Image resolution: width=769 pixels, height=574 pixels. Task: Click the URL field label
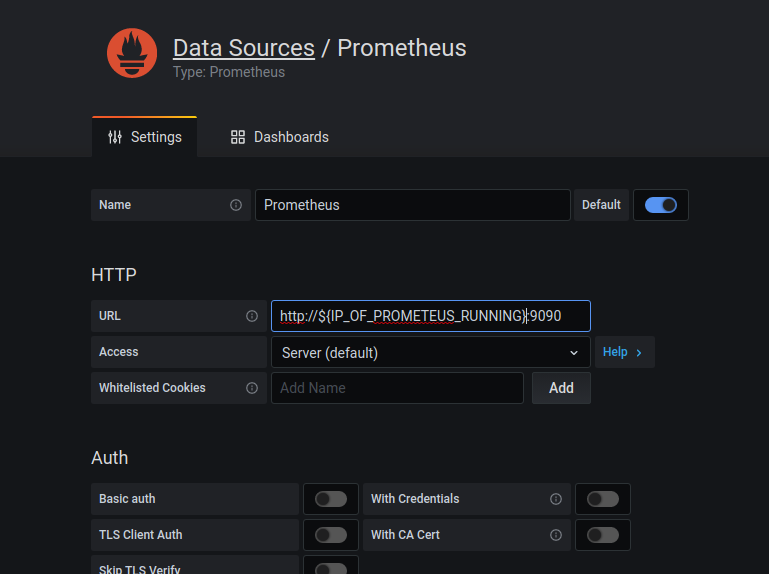point(110,316)
